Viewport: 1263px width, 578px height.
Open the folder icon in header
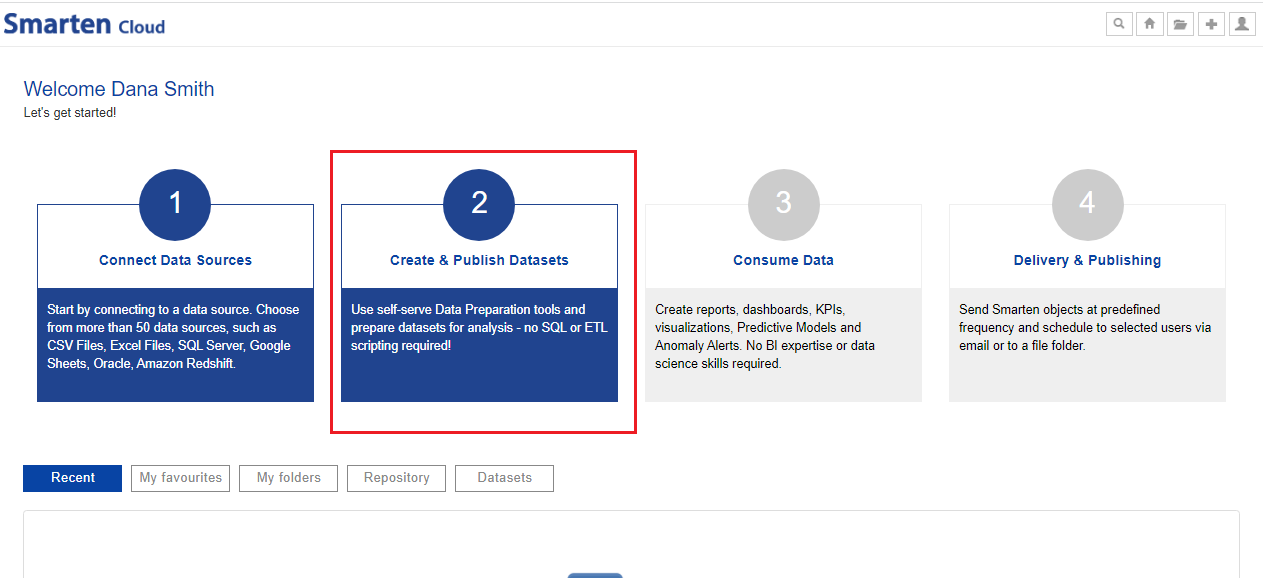(1180, 24)
